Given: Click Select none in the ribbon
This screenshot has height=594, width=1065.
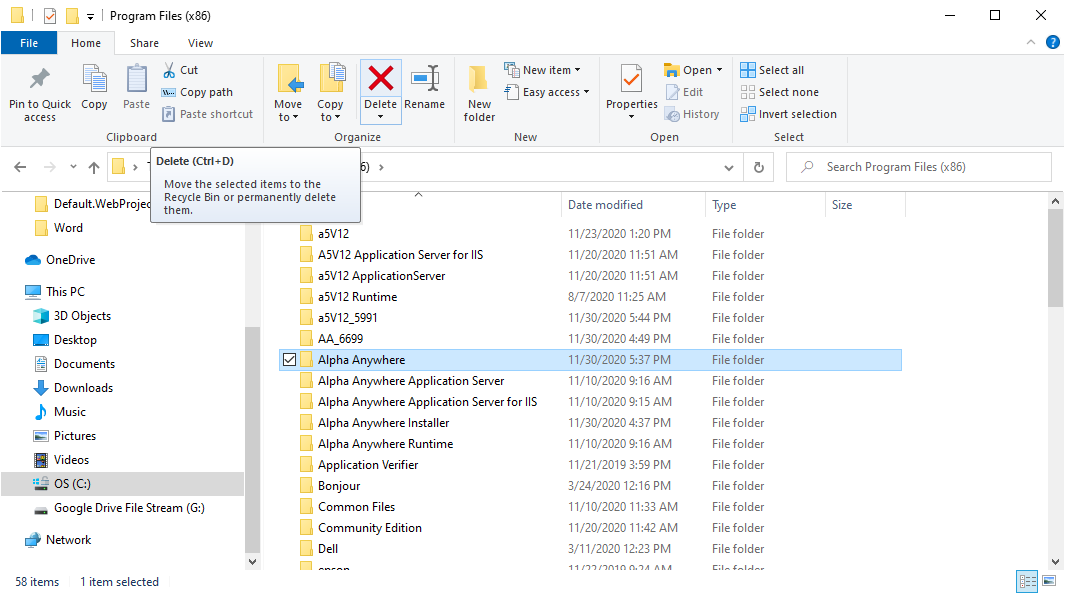Looking at the screenshot, I should (x=780, y=92).
